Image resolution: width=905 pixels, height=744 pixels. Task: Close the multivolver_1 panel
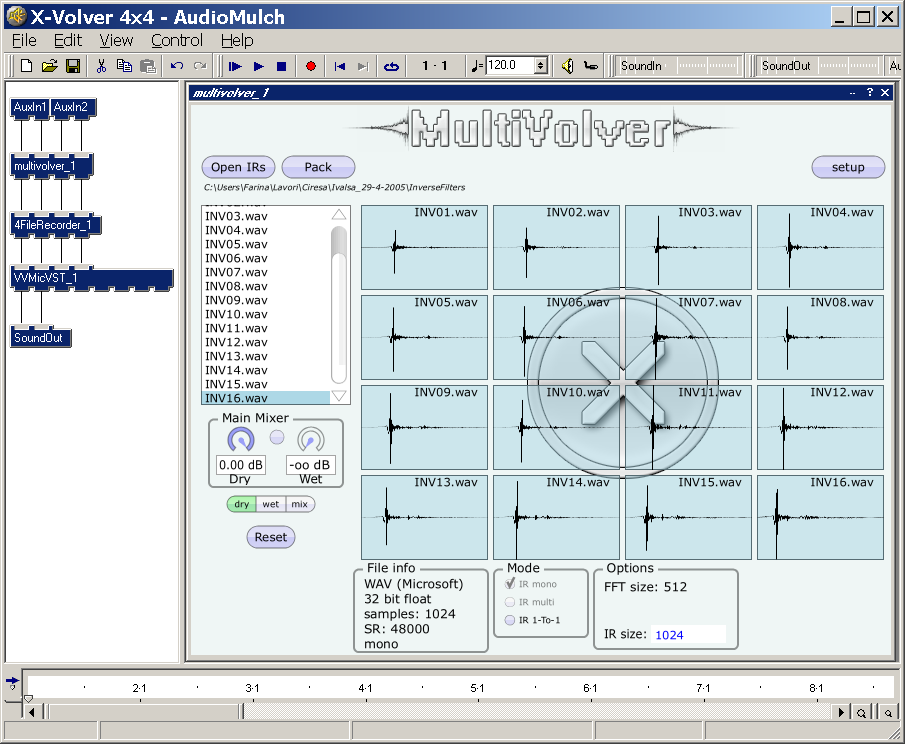tap(885, 92)
